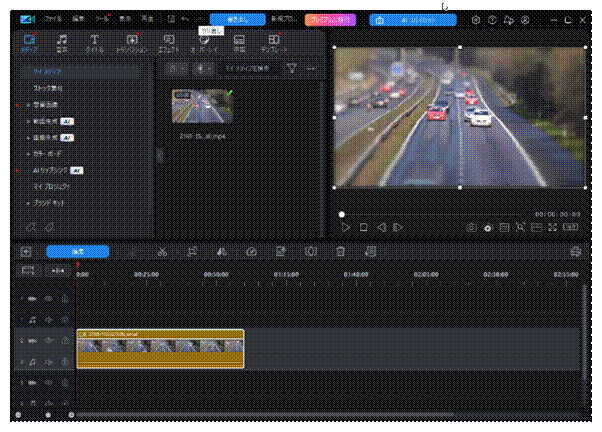Select マイプロジェクト in the library list
602x432 pixels.
pyautogui.click(x=51, y=187)
